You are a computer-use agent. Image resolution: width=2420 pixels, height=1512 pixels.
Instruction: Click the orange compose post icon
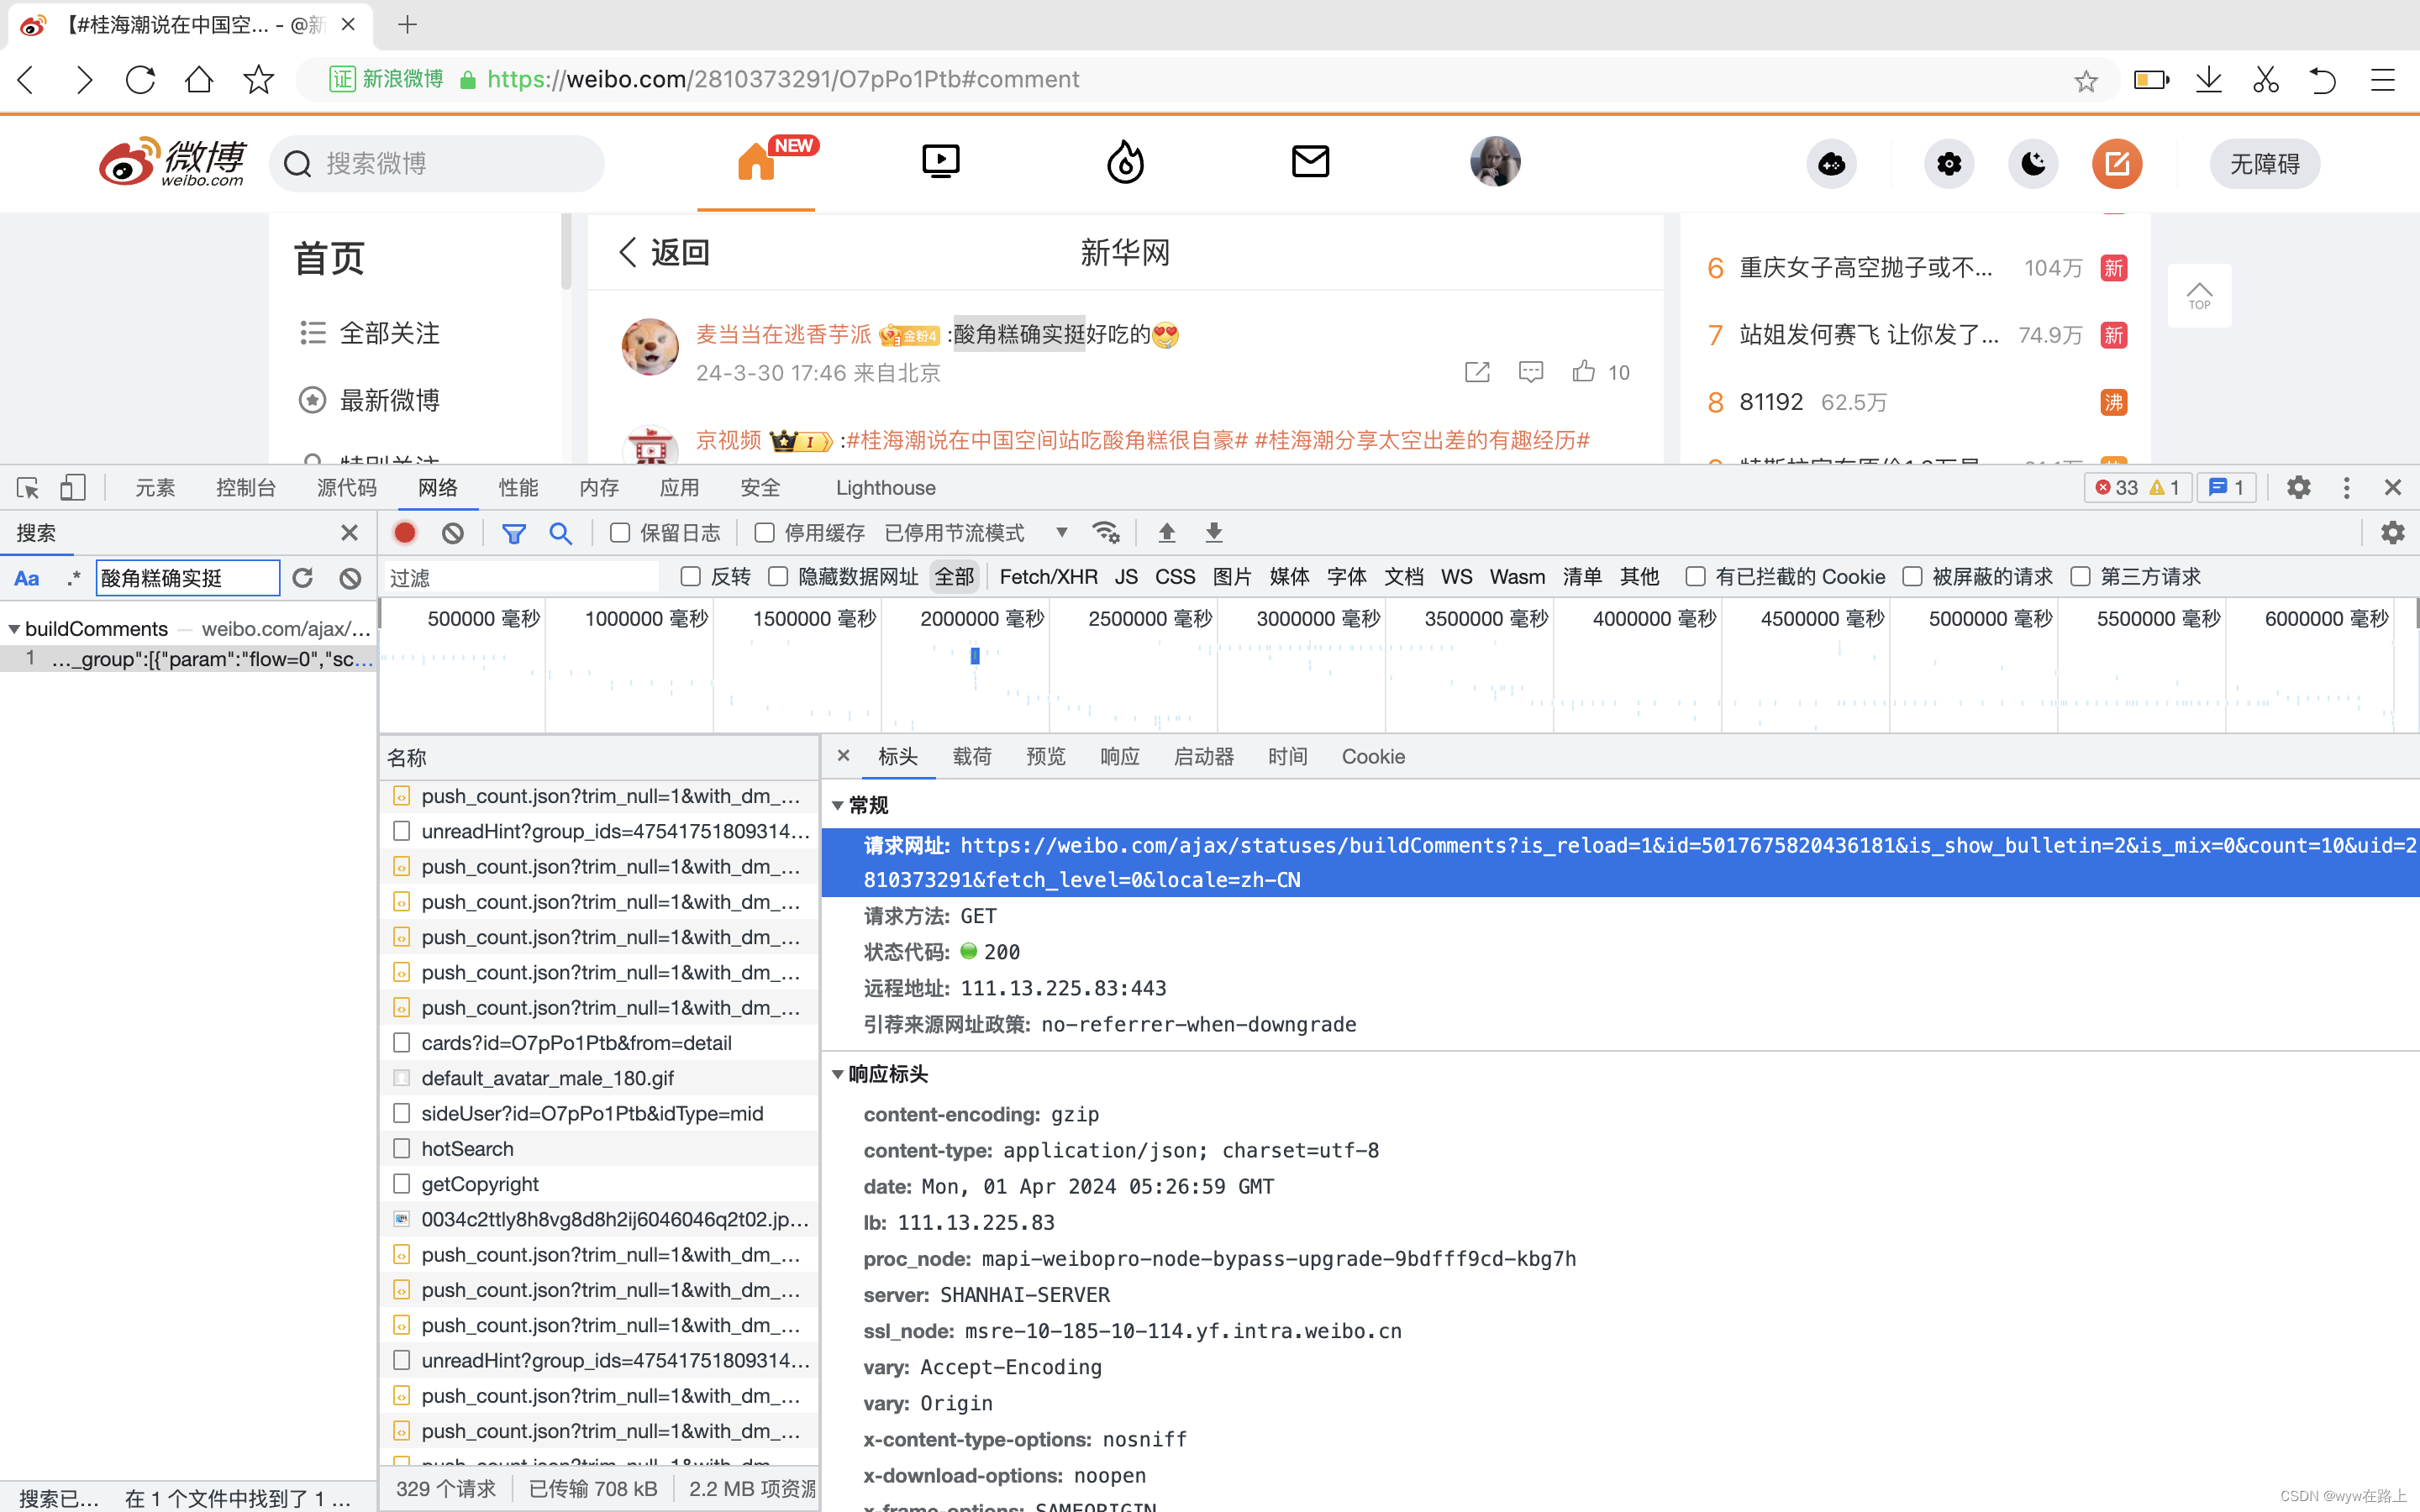(2117, 164)
